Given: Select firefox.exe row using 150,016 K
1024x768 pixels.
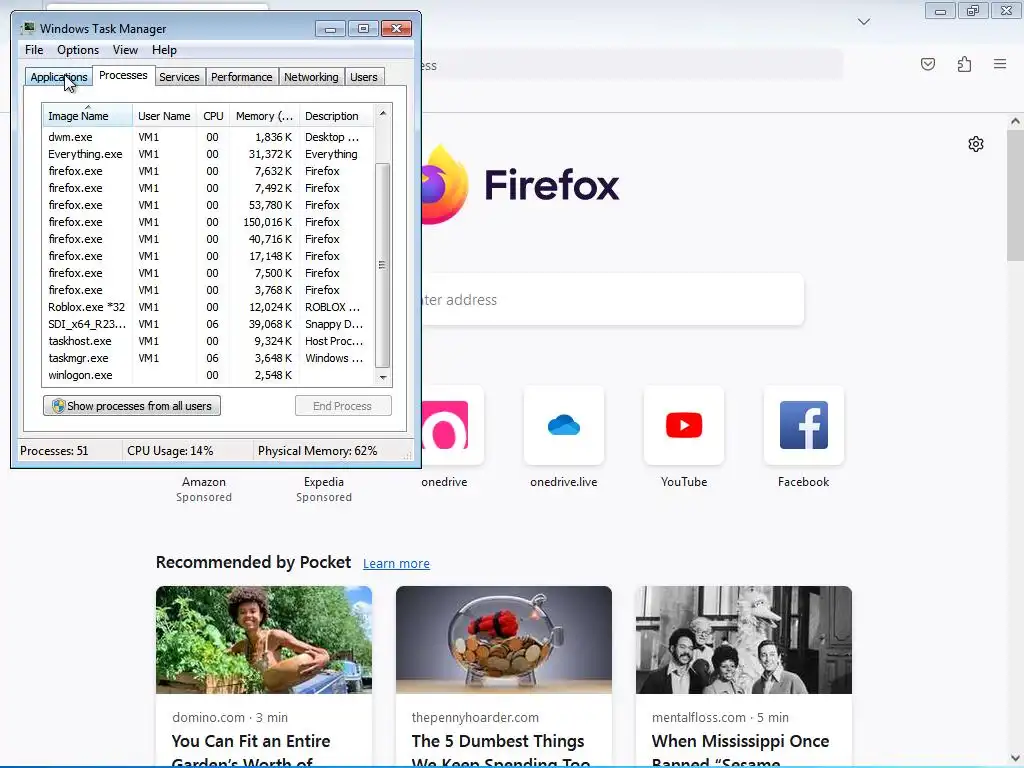Looking at the screenshot, I should coord(209,222).
